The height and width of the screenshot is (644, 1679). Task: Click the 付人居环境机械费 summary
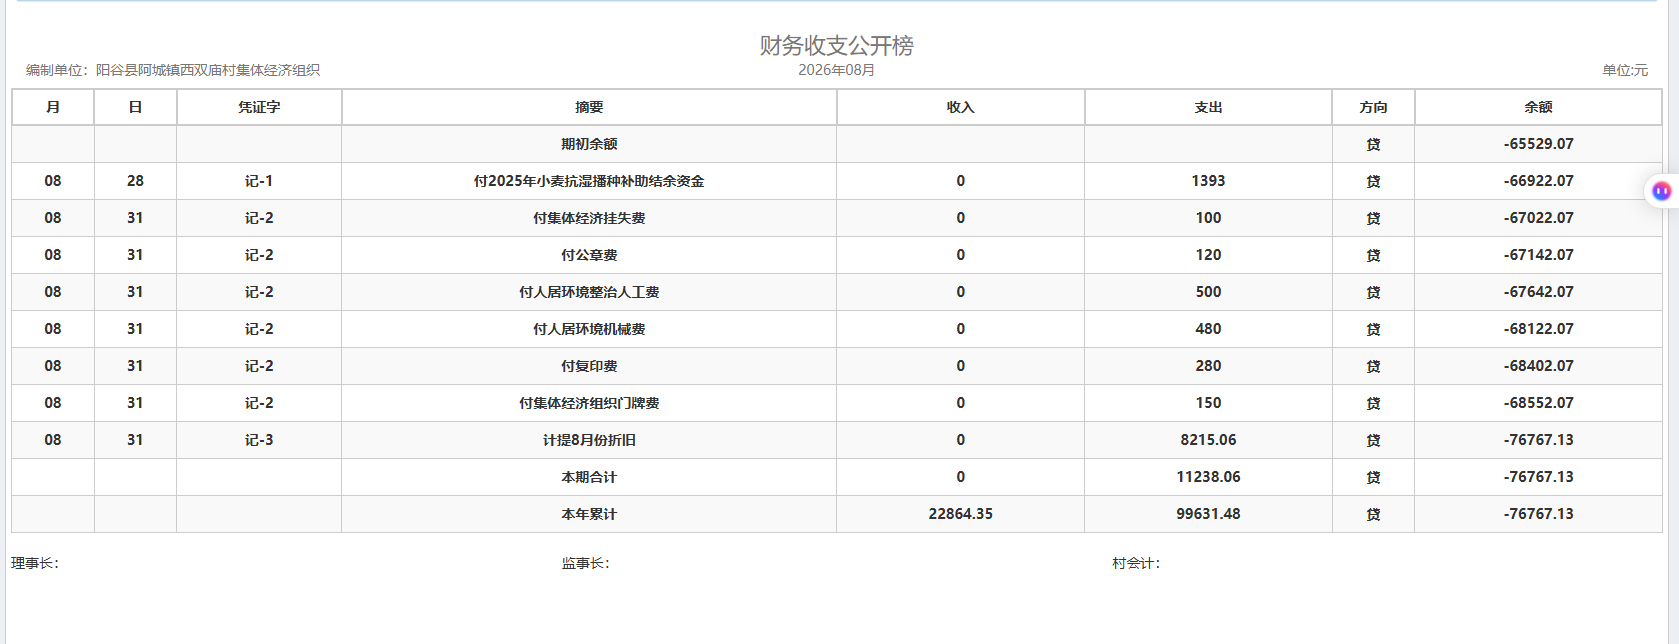pos(589,329)
